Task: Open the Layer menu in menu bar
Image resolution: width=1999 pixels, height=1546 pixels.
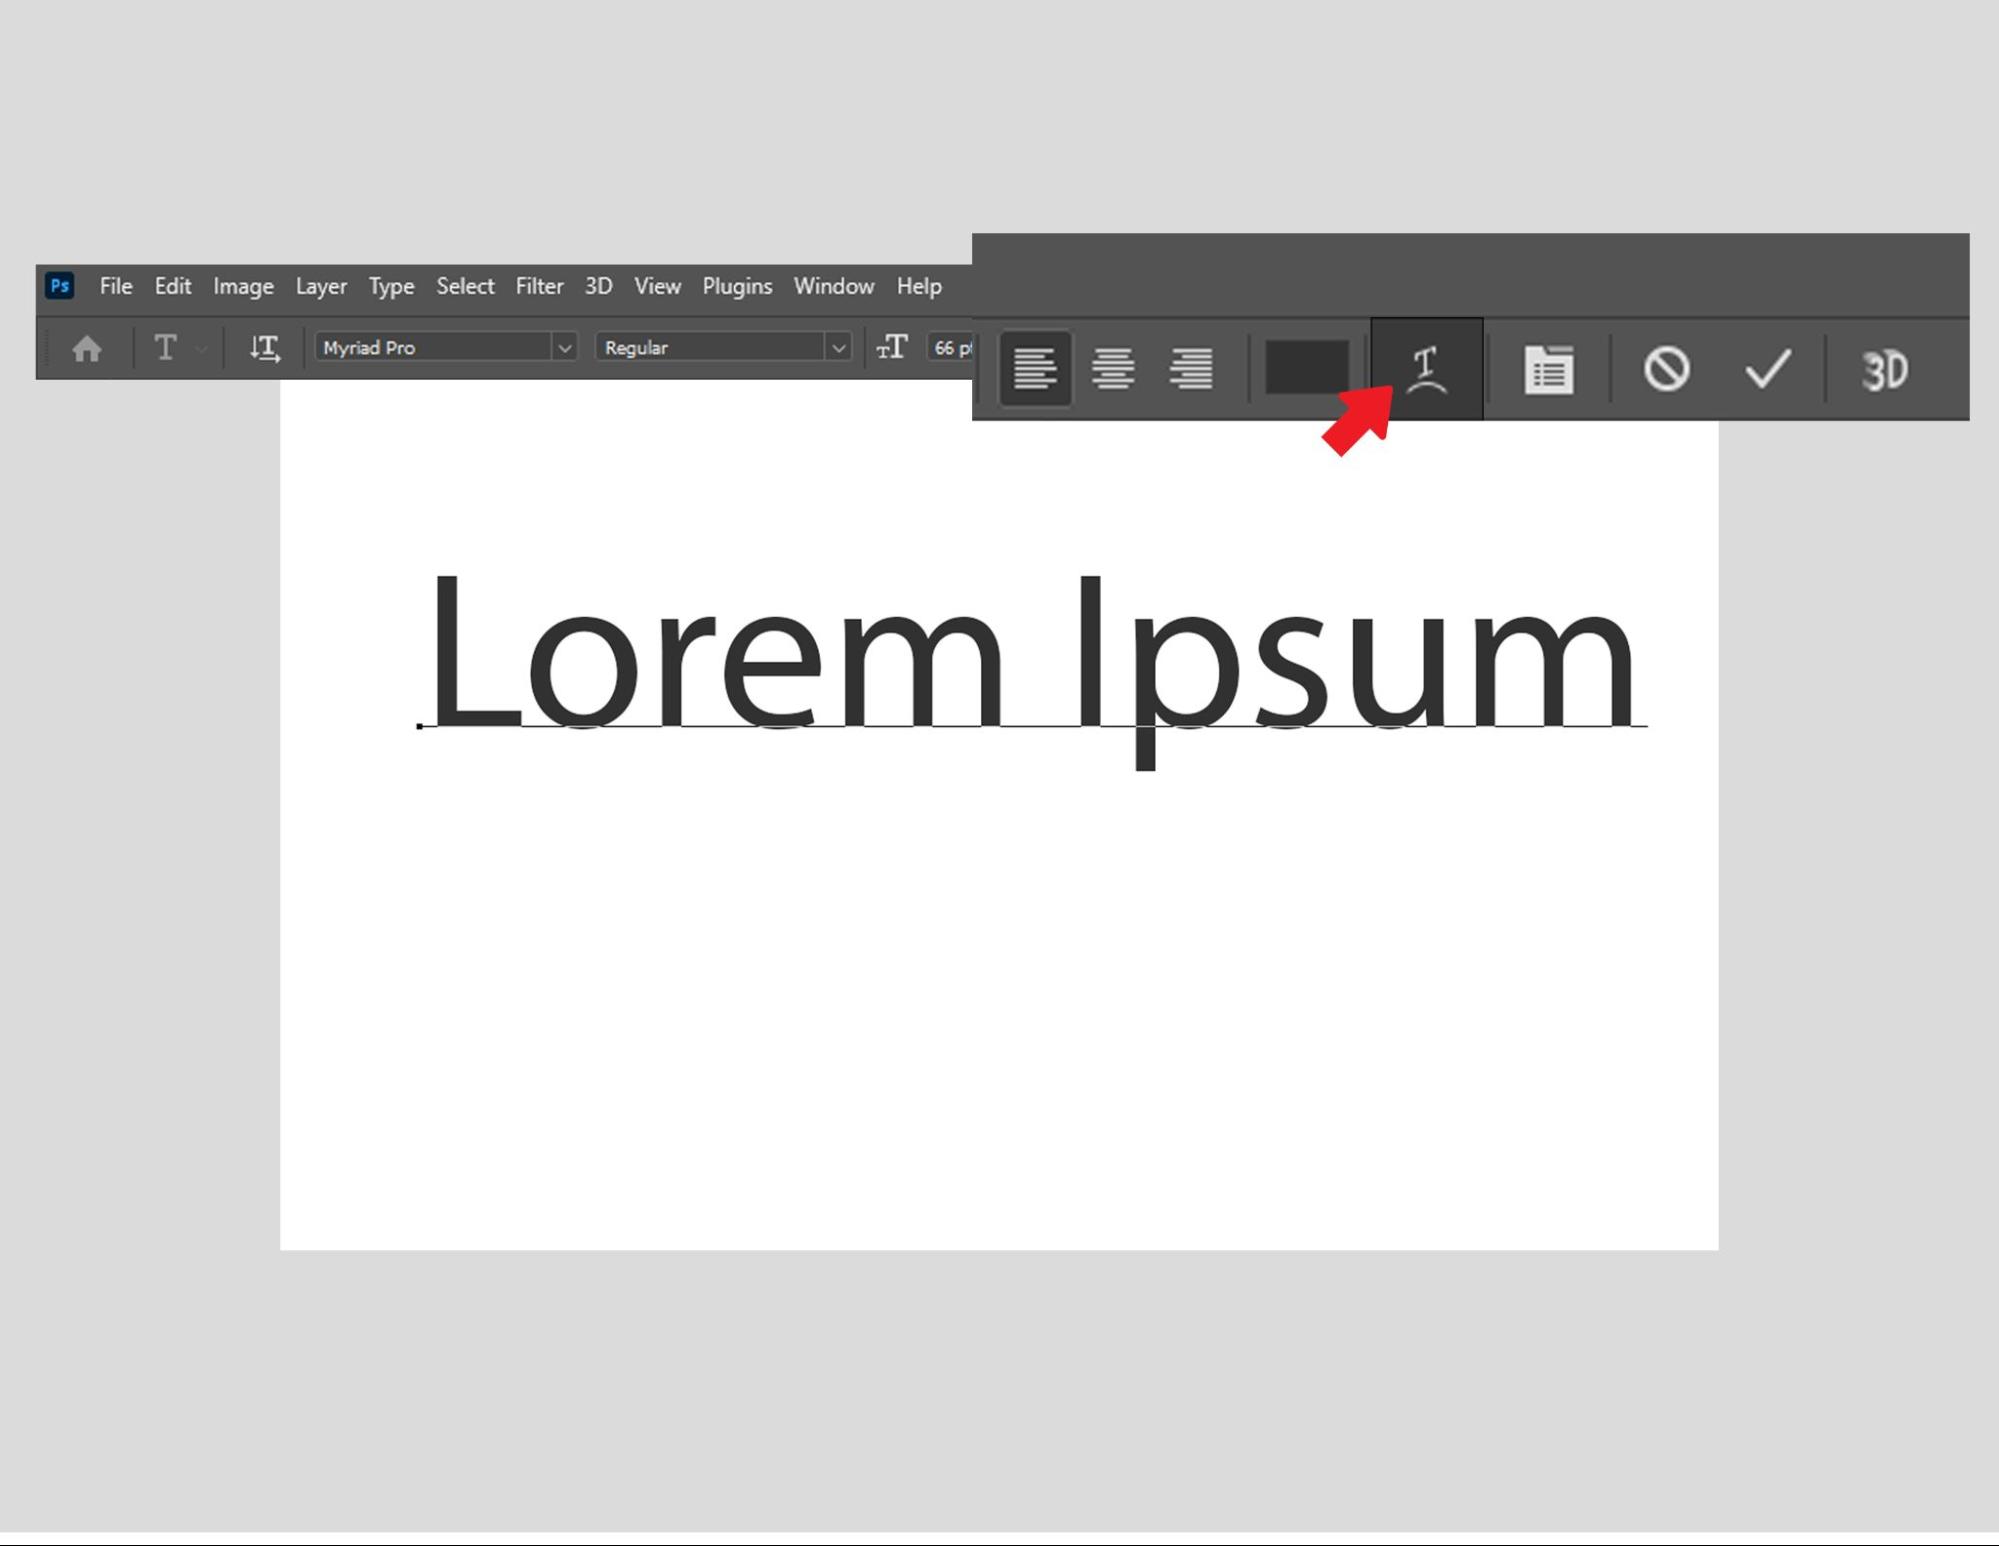Action: click(x=318, y=286)
